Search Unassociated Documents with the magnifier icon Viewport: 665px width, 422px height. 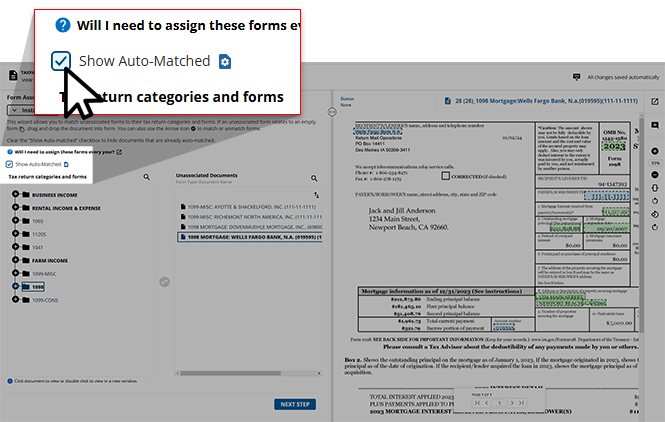pyautogui.click(x=314, y=178)
